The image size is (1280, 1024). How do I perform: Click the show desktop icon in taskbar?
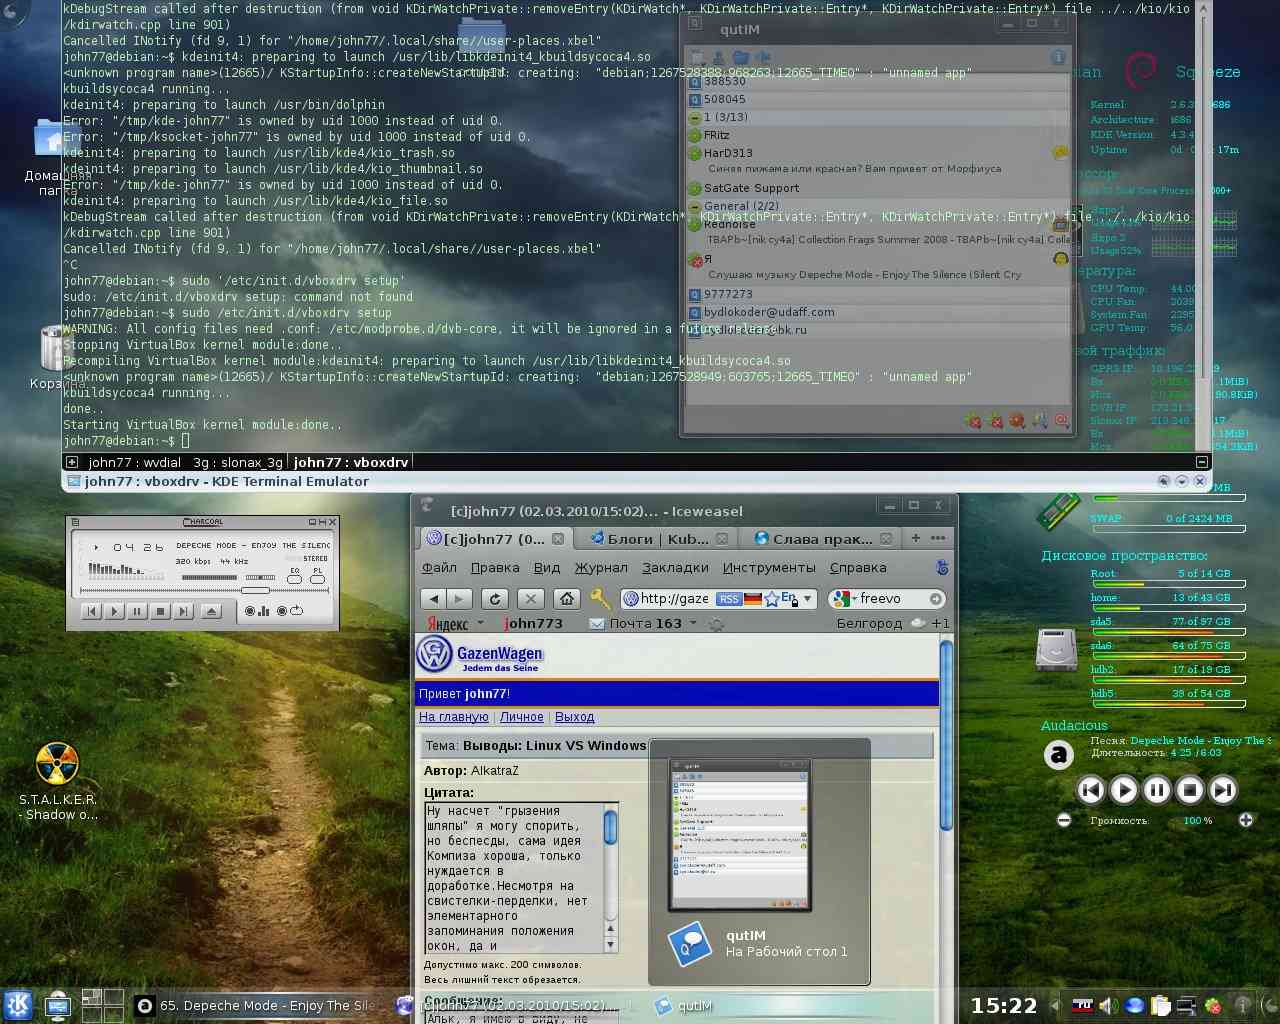[58, 1005]
